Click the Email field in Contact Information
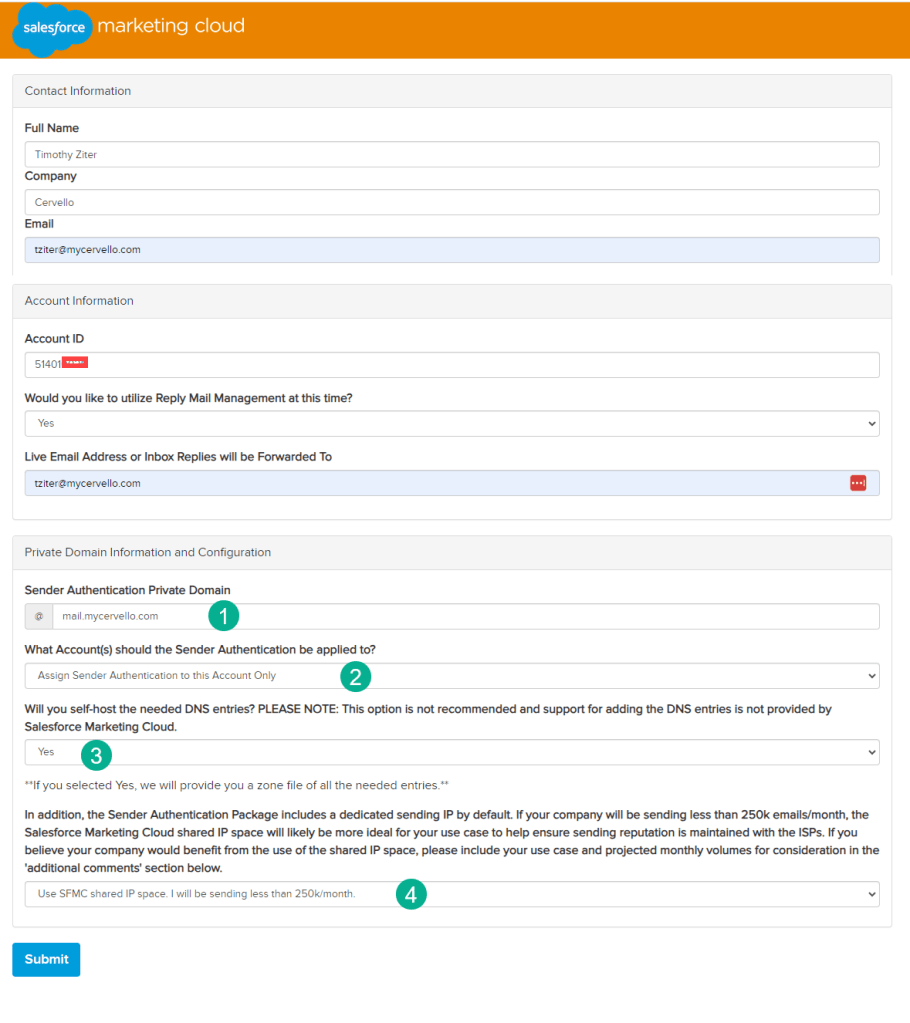Screen dimensions: 910x1023 [451, 250]
